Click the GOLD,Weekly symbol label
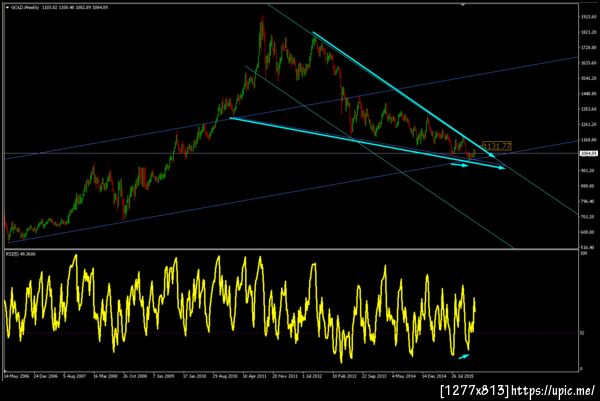This screenshot has width=600, height=401. [x=25, y=7]
